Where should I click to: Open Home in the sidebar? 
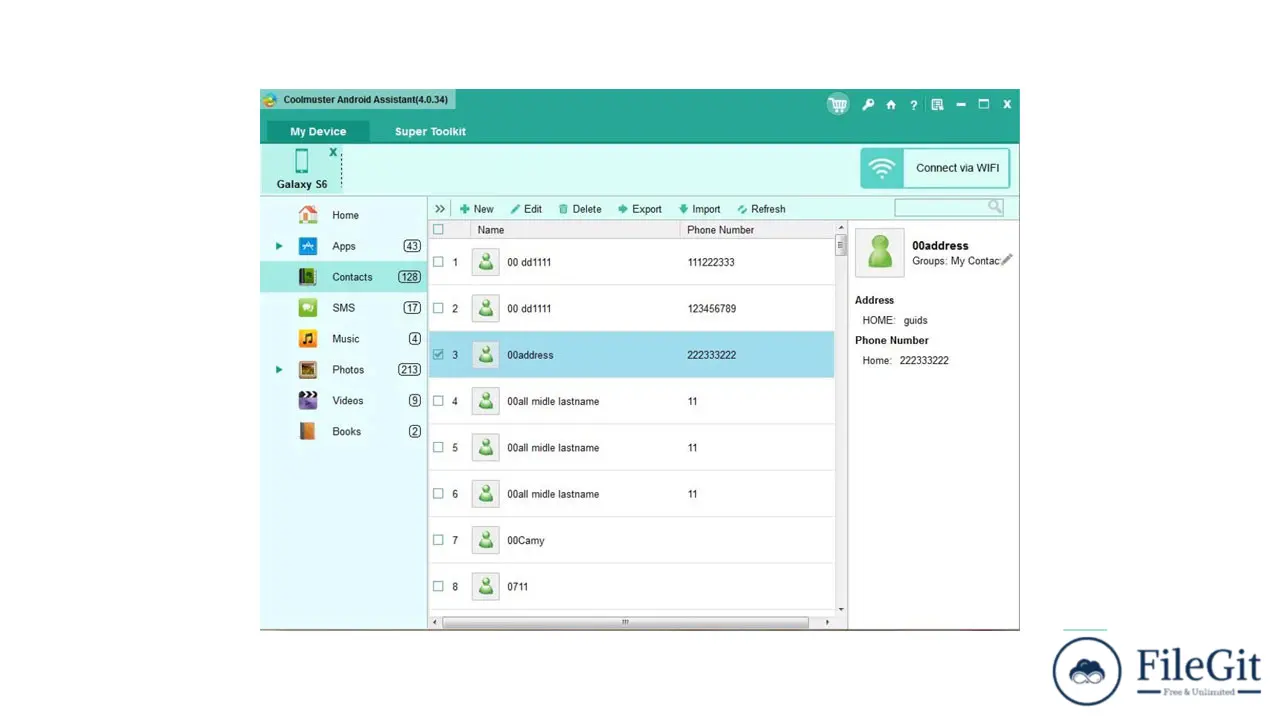(x=343, y=215)
